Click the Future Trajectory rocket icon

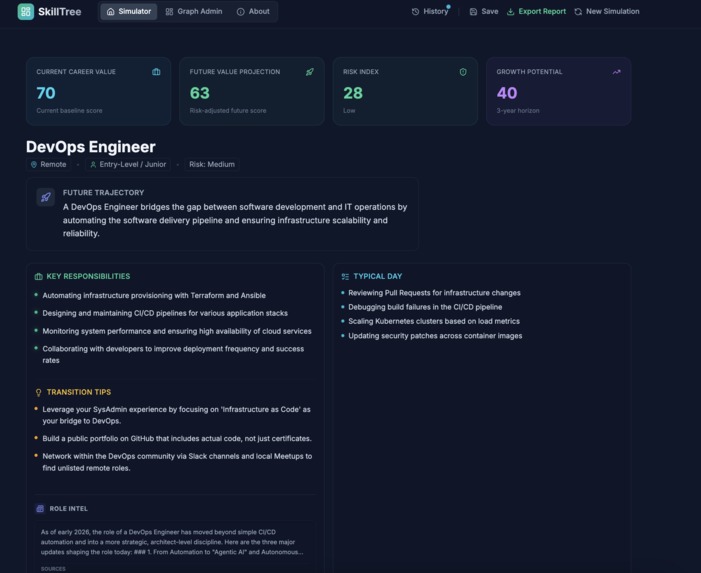[x=46, y=197]
